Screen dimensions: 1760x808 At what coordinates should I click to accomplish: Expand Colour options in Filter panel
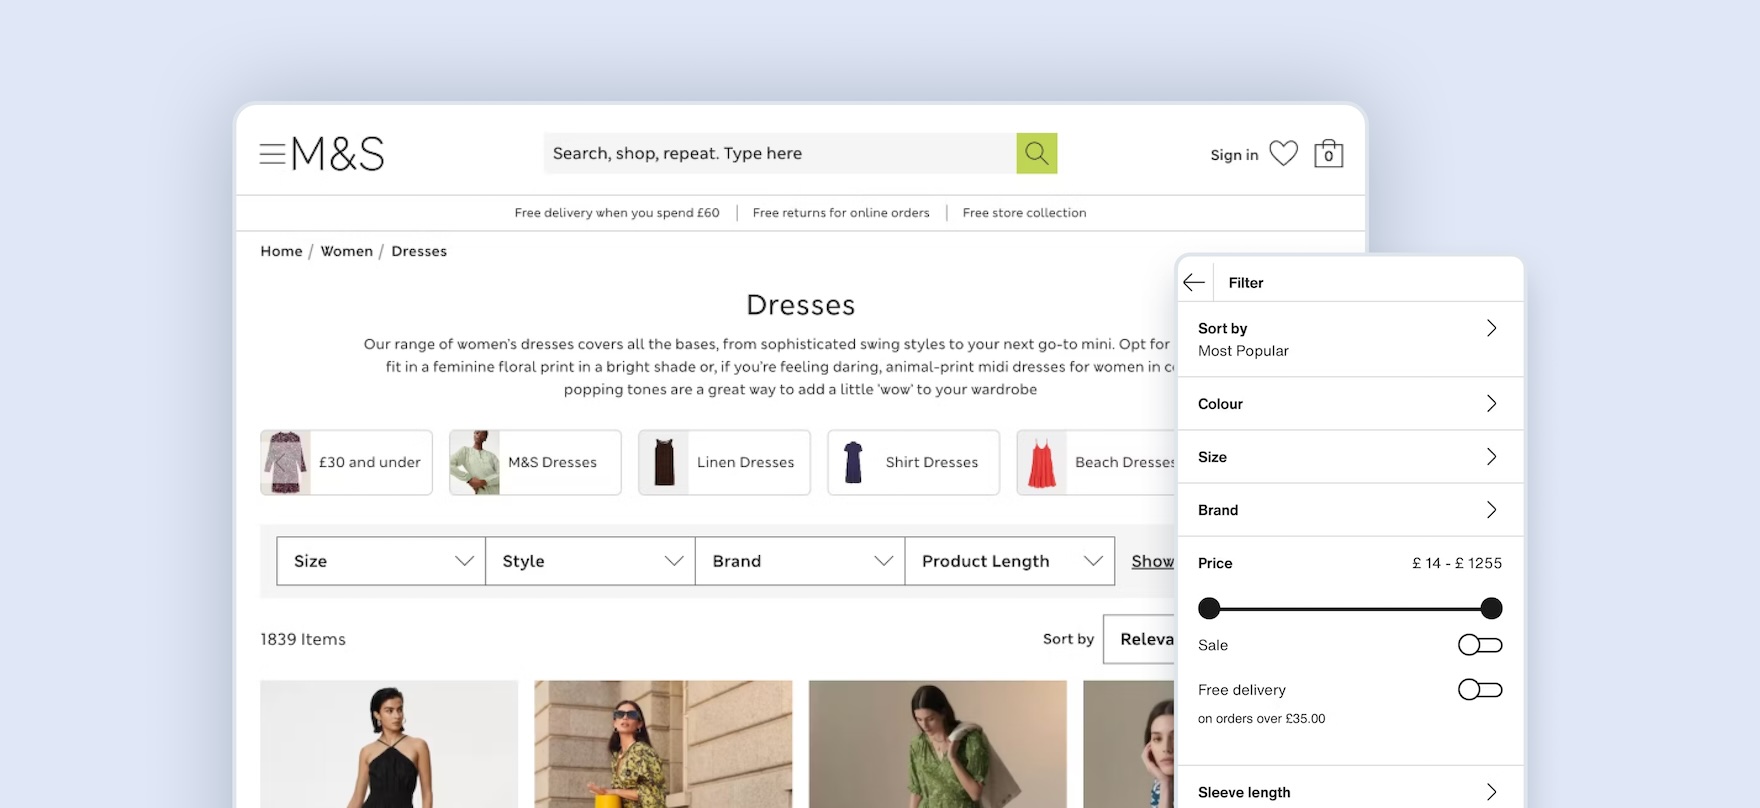click(x=1349, y=404)
